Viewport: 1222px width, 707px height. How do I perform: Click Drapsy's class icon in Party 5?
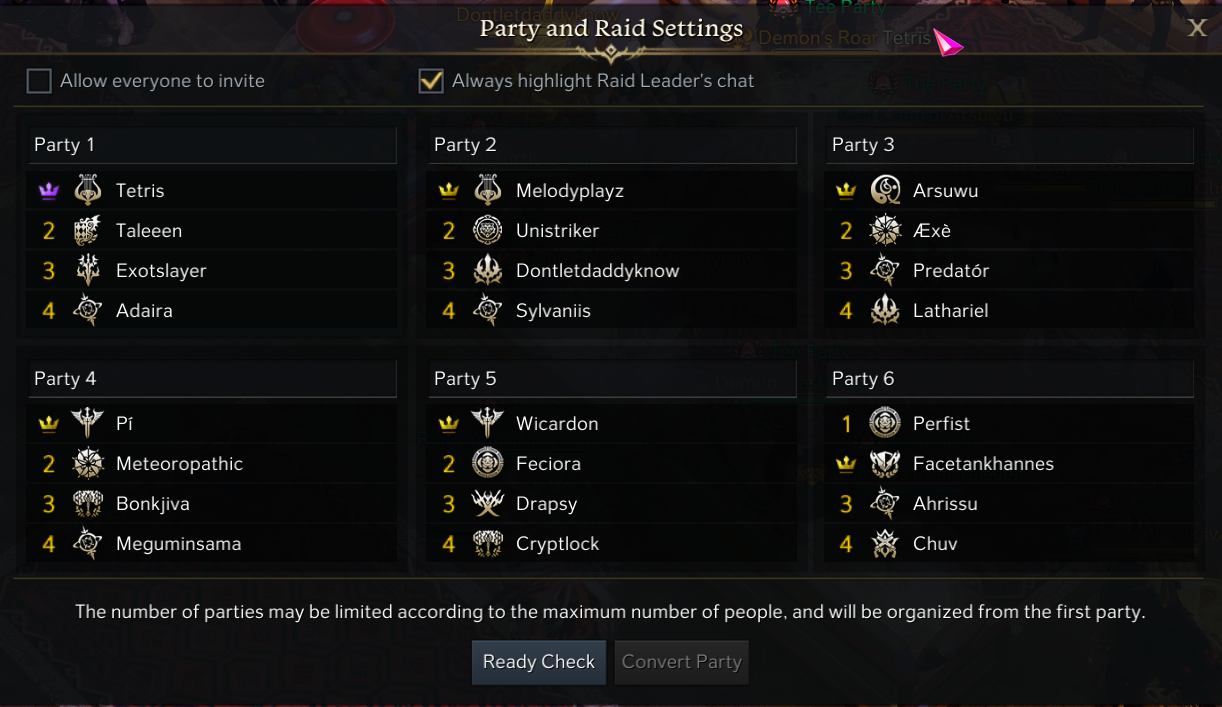488,504
